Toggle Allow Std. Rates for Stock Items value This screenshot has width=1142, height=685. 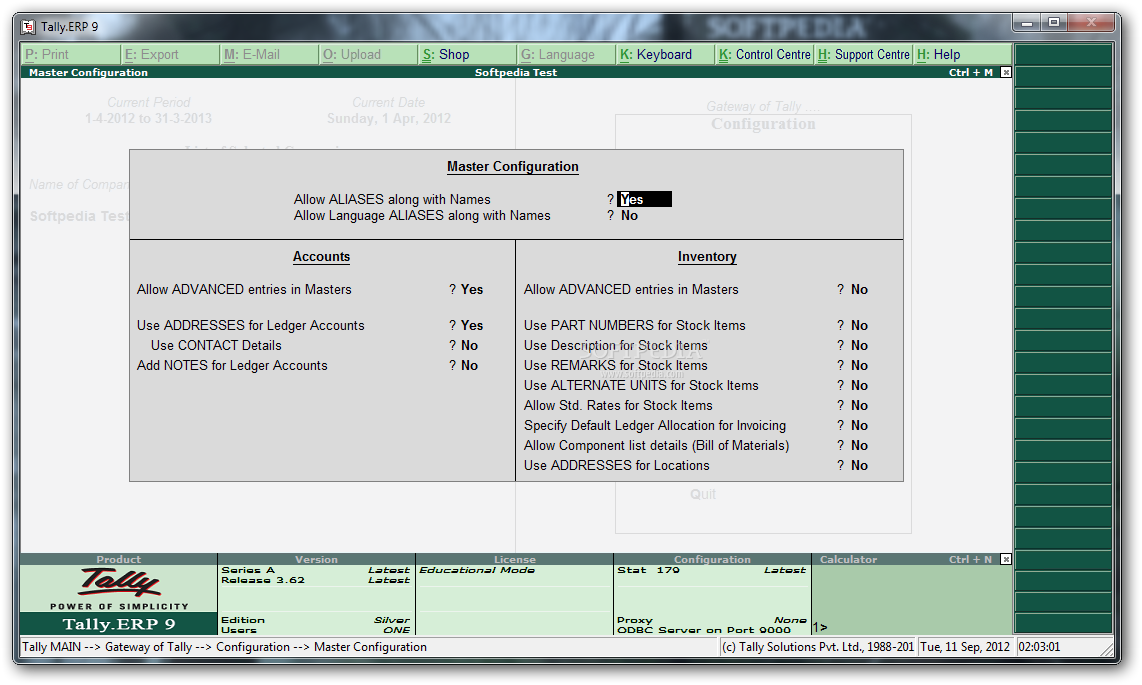[x=859, y=405]
